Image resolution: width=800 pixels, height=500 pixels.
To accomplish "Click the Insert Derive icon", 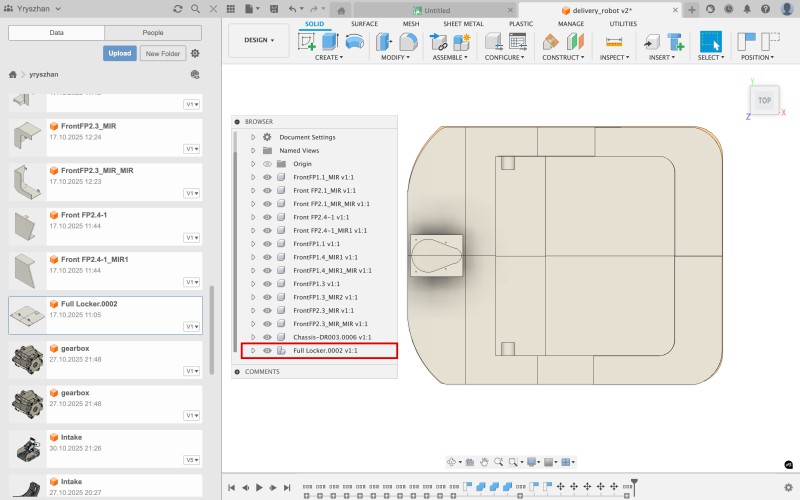I will pos(652,42).
